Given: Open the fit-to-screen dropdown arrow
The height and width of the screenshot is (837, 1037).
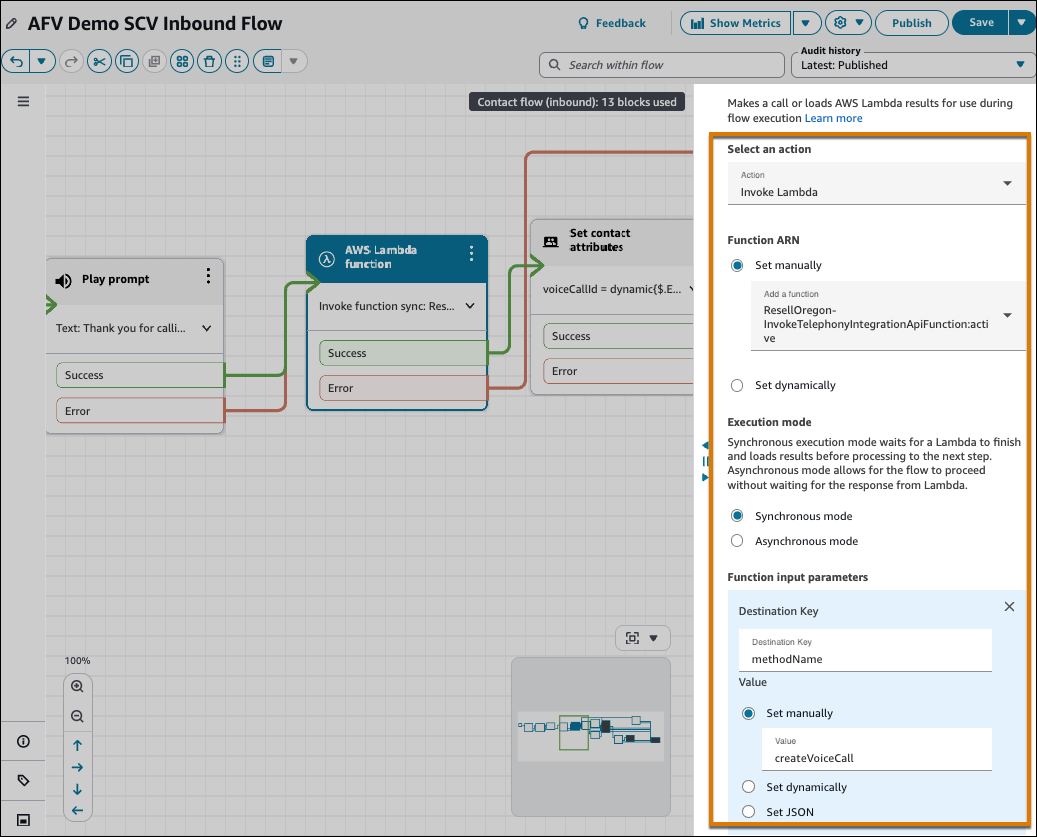Looking at the screenshot, I should point(653,638).
